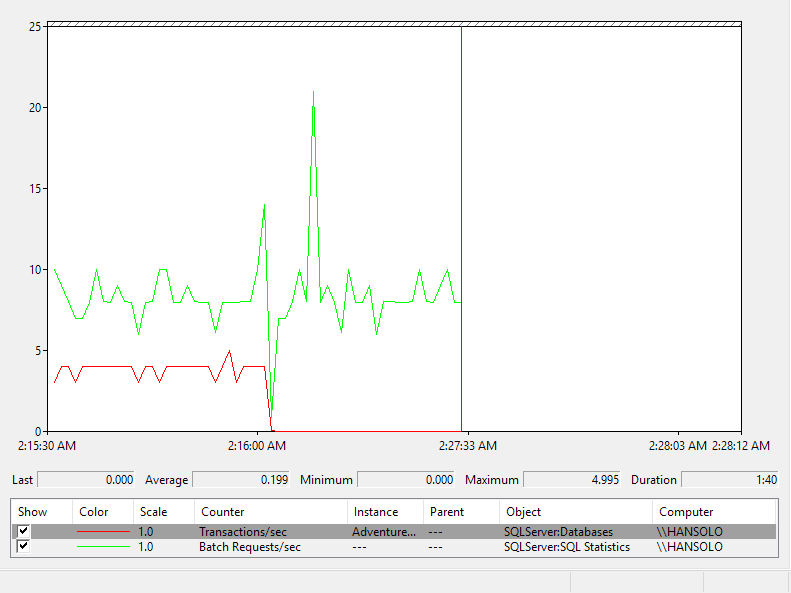This screenshot has height=593, width=791.
Task: Select the Batch Requests/sec counter row
Action: coord(394,547)
